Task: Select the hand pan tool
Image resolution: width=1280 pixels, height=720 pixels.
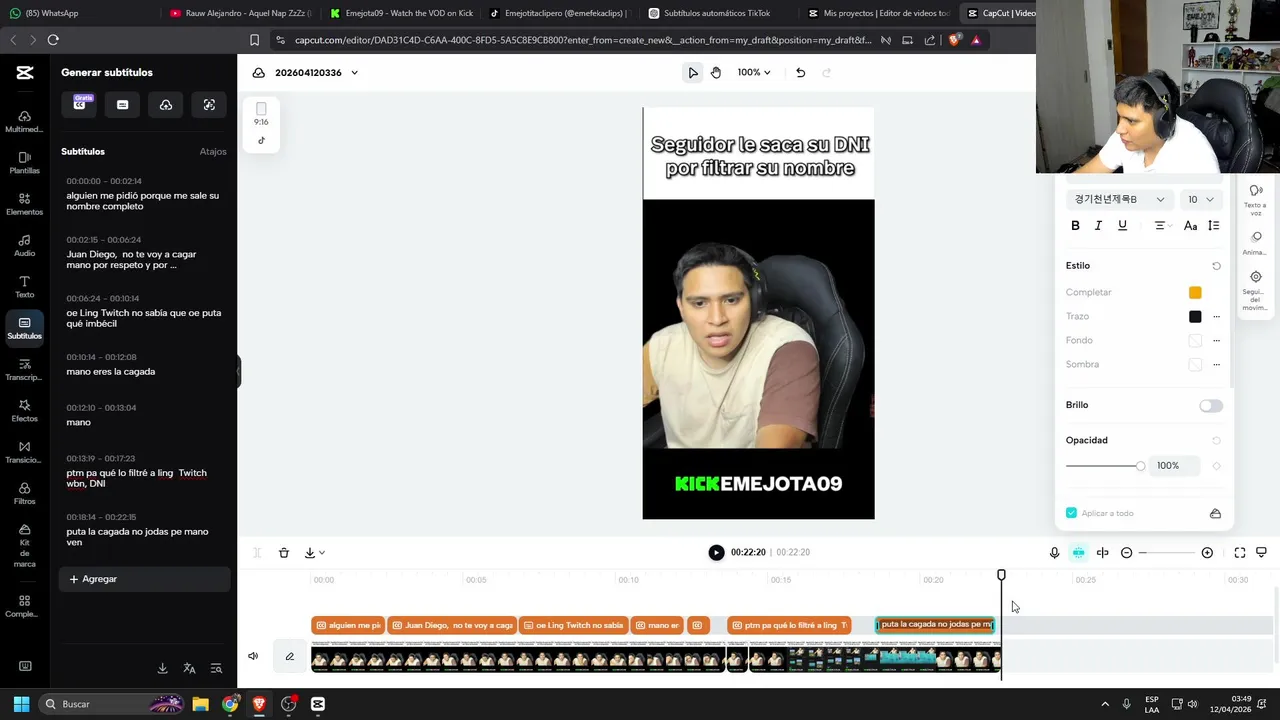Action: pyautogui.click(x=716, y=72)
